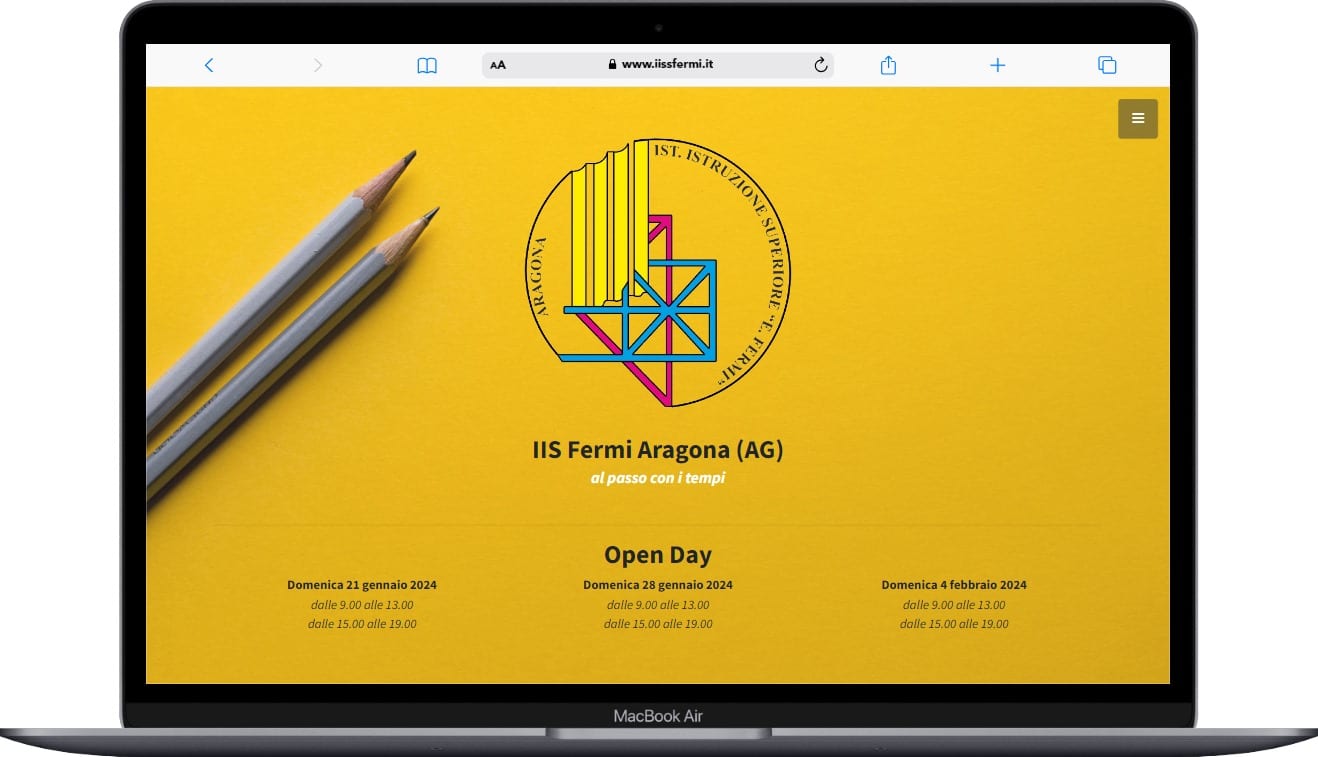Select Domenica 4 febbraio 2024 date
The width and height of the screenshot is (1318, 757).
point(954,585)
